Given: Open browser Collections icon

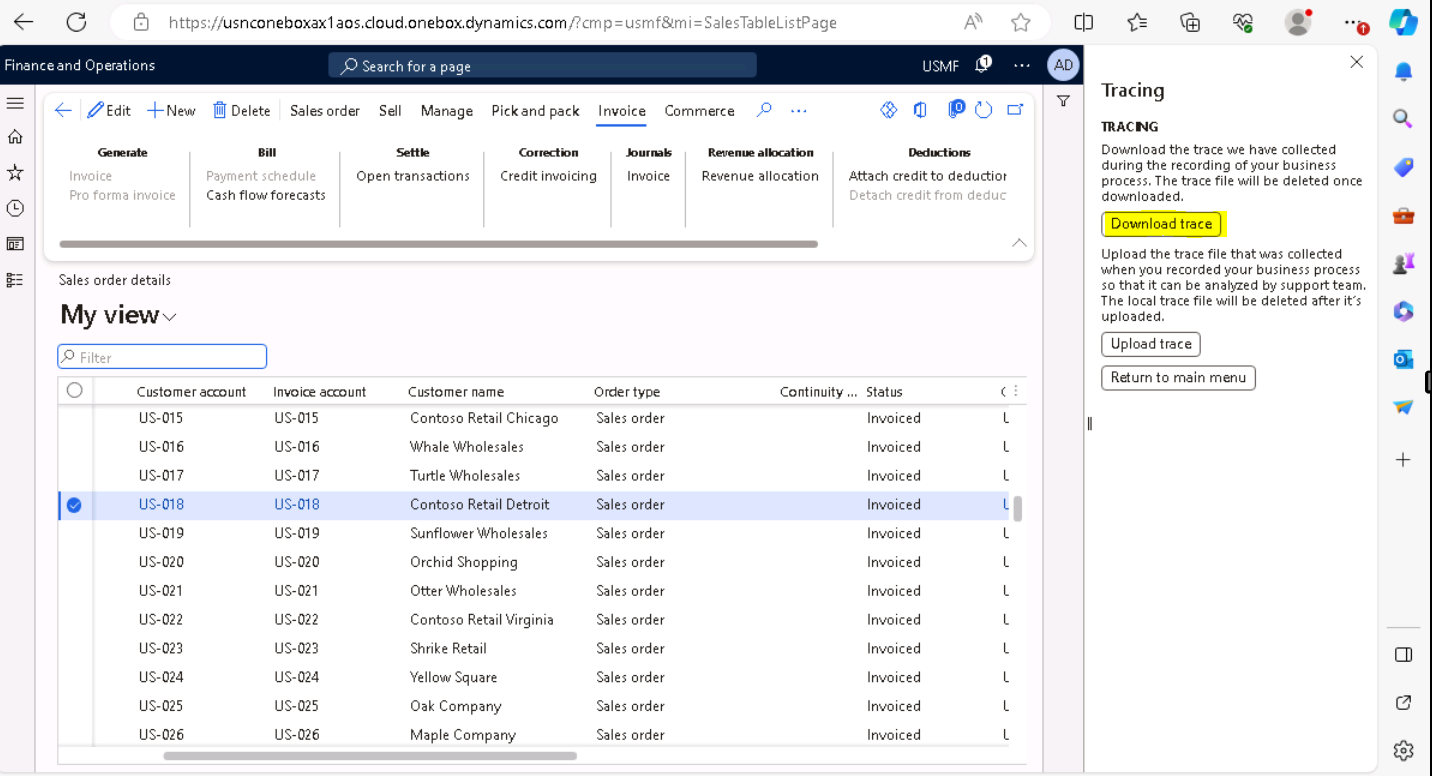Looking at the screenshot, I should (x=1190, y=22).
